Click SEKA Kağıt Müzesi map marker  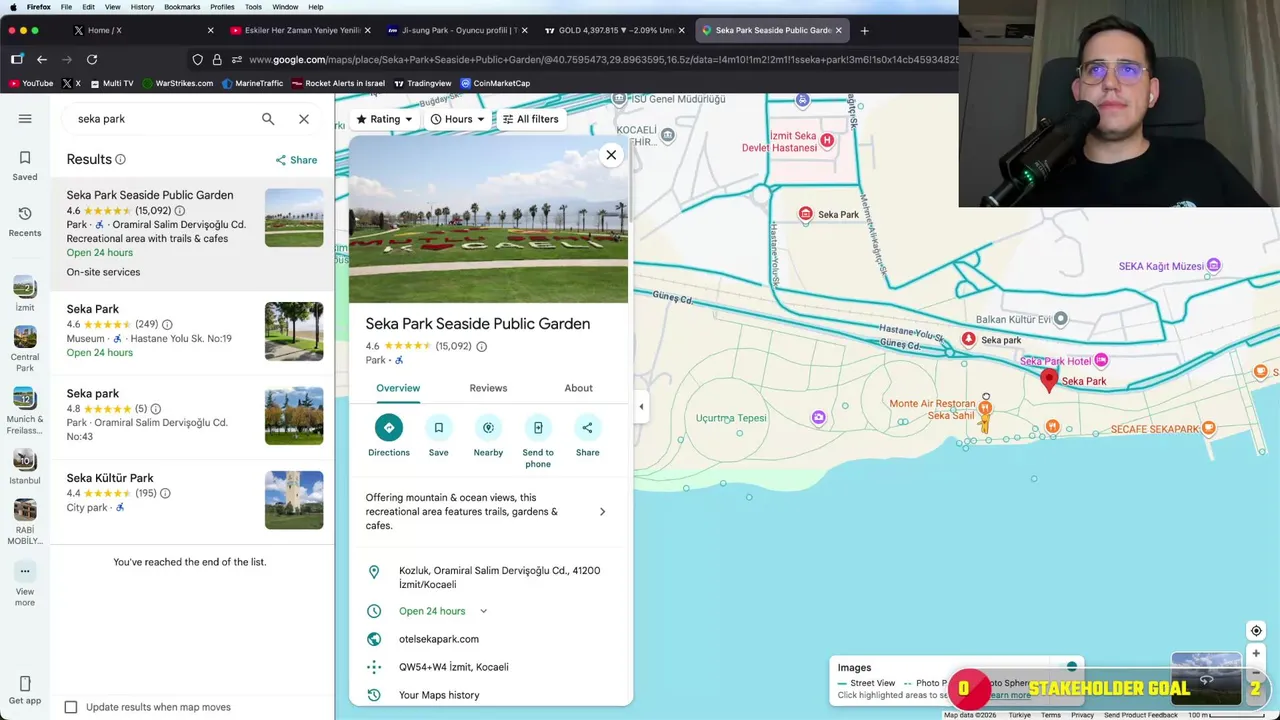[1213, 266]
